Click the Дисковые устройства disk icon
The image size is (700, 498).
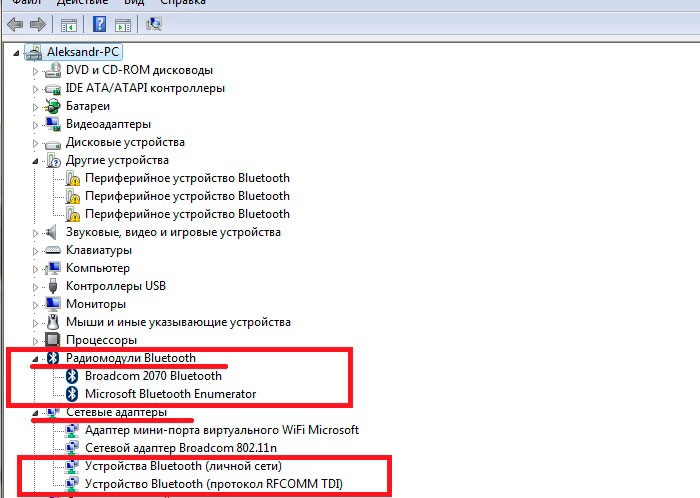[x=53, y=144]
